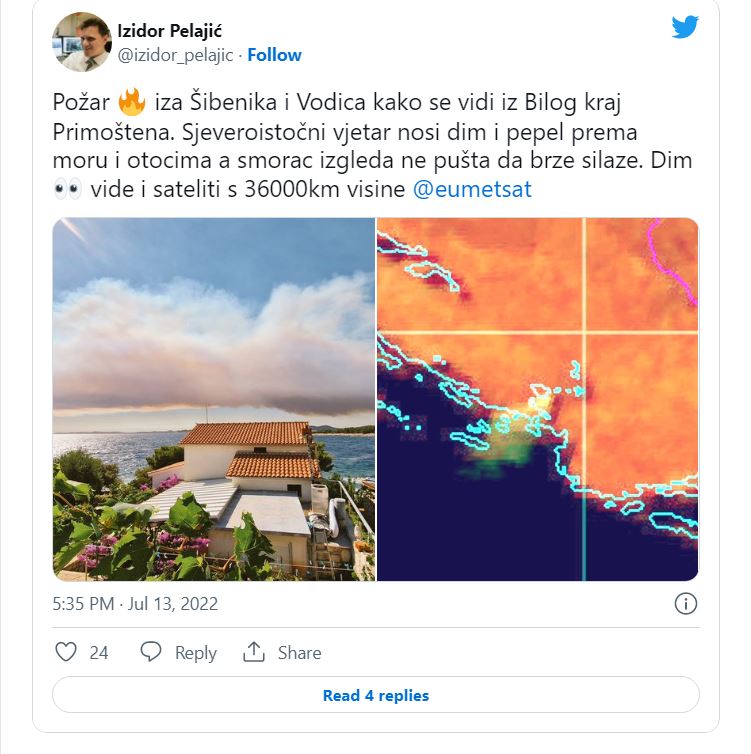751x754 pixels.
Task: Open the 5:35 PM Jul 13, 2022 timestamp
Action: pos(135,604)
